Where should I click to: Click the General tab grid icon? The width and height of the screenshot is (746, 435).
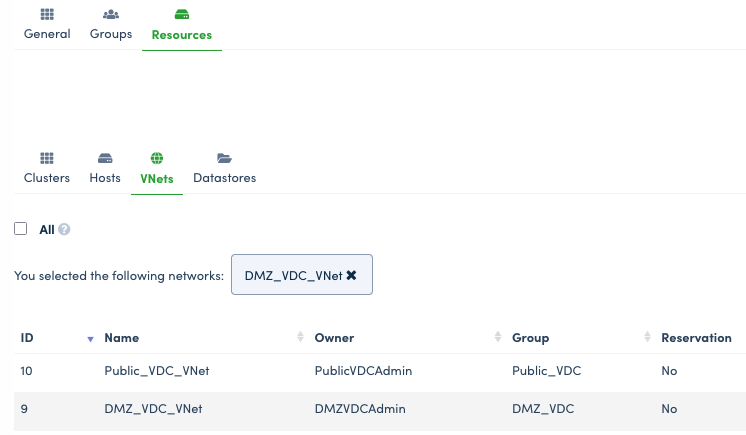tap(47, 16)
